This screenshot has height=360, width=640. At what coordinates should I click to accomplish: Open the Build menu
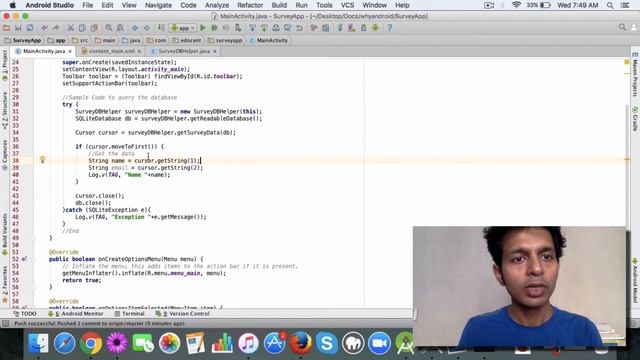click(x=279, y=5)
